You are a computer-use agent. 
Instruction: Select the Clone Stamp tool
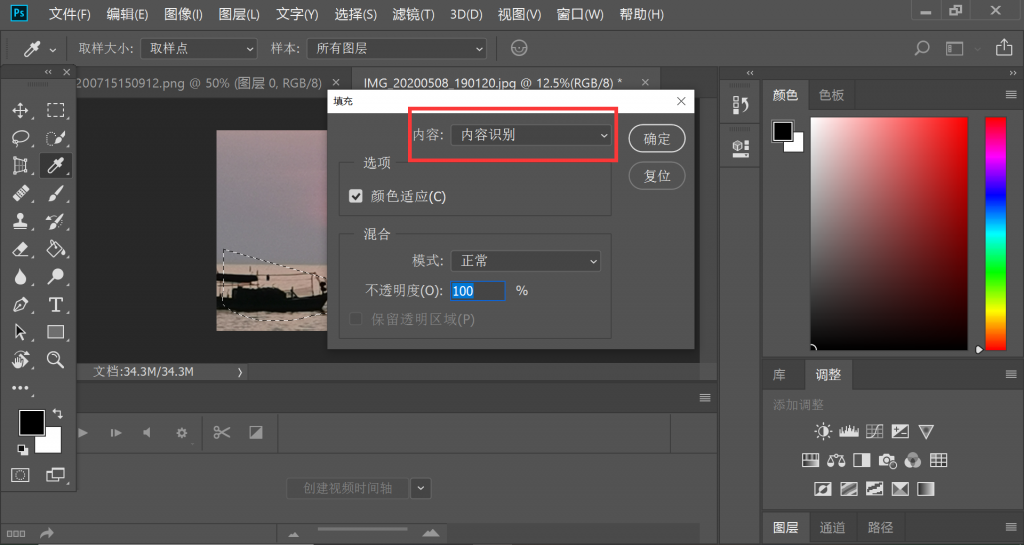click(20, 221)
